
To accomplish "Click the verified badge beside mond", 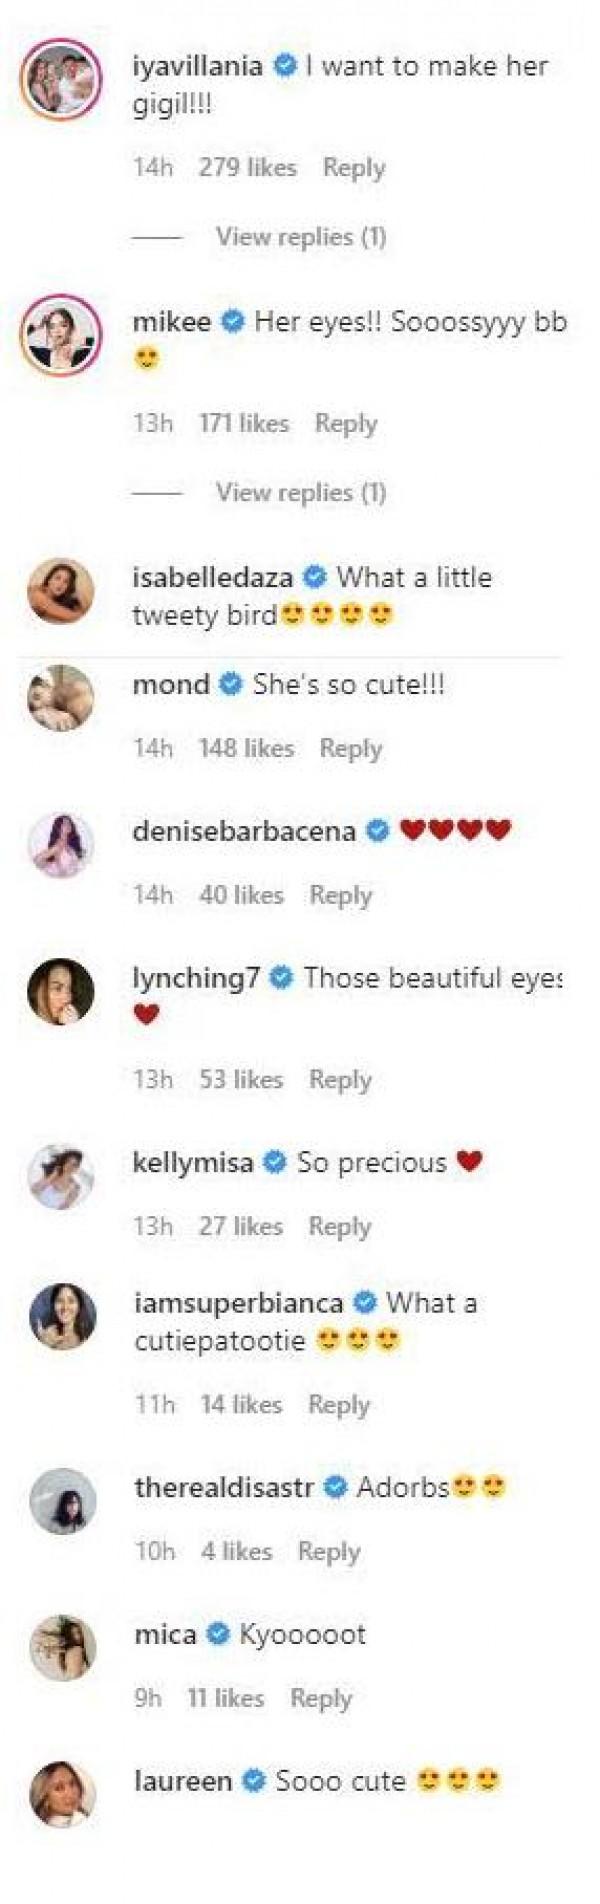I will [x=230, y=685].
